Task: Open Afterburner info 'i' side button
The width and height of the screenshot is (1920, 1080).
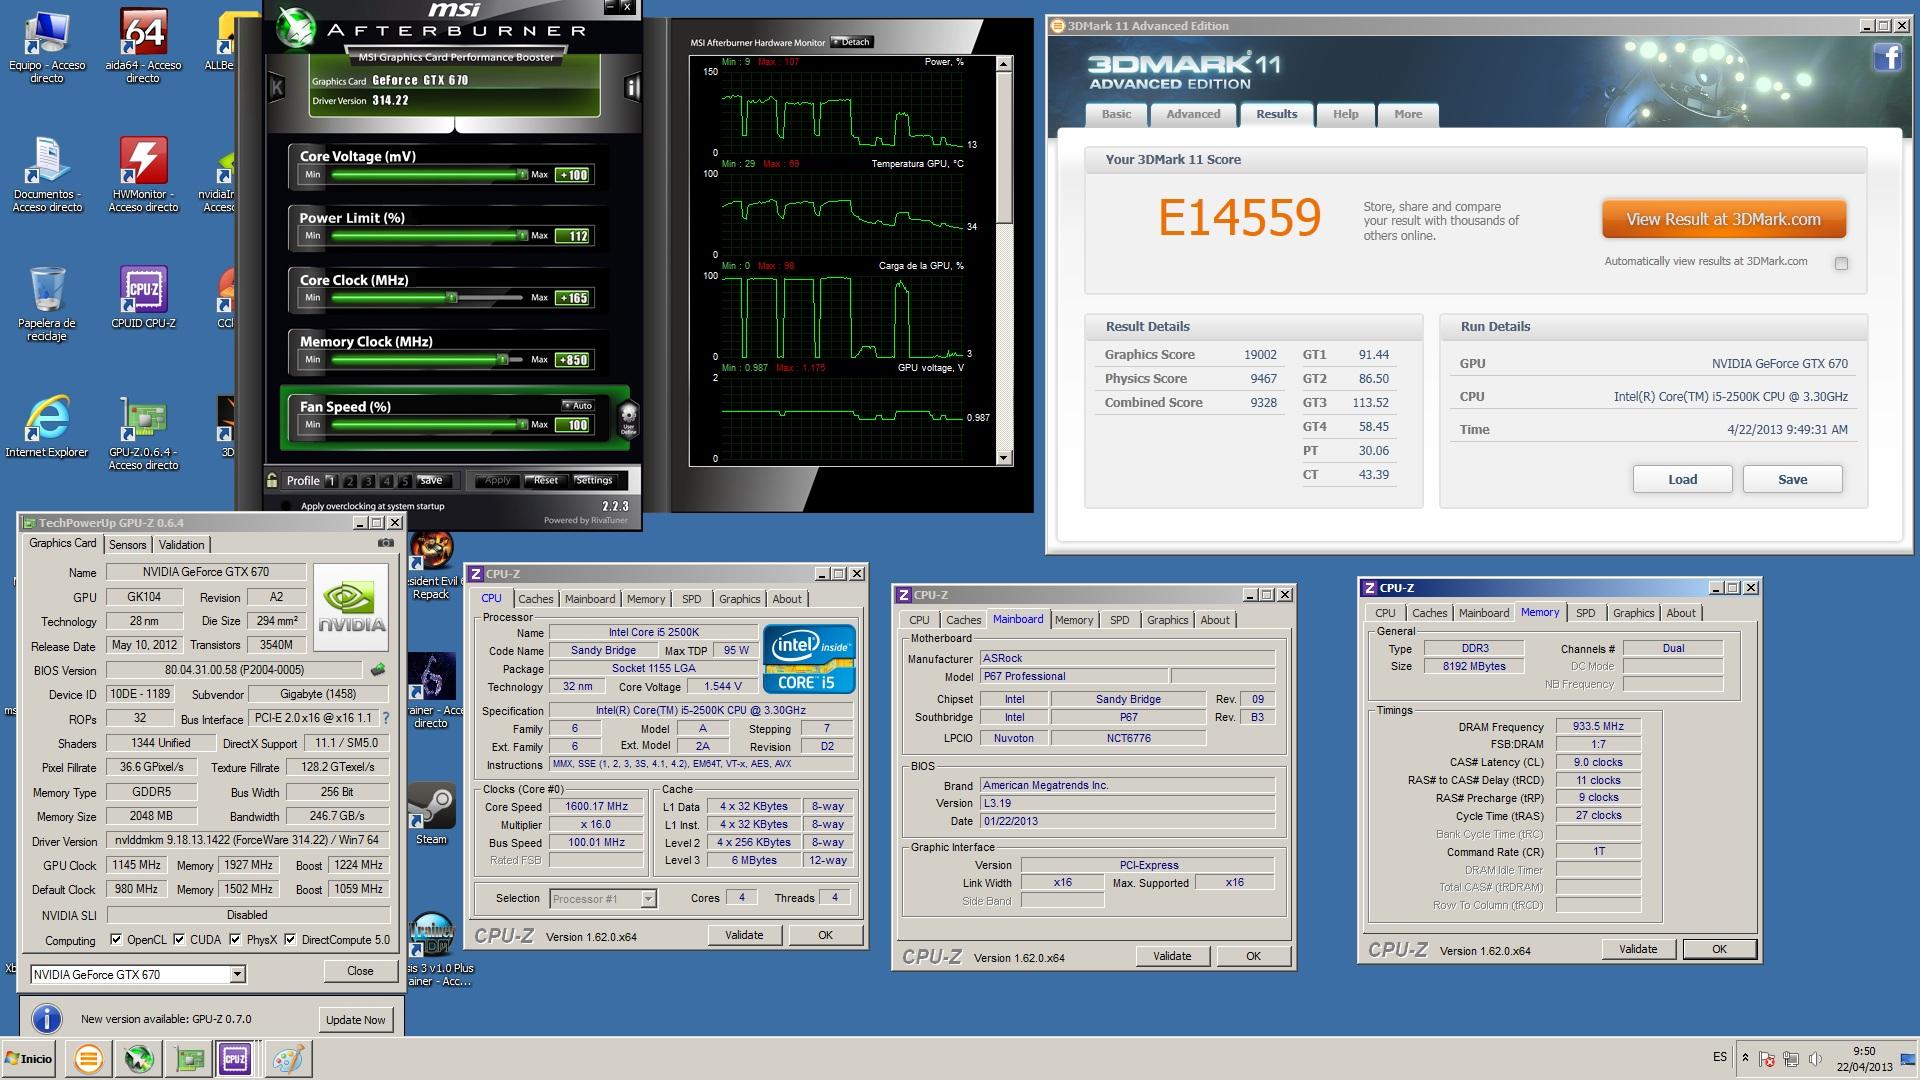Action: coord(632,87)
